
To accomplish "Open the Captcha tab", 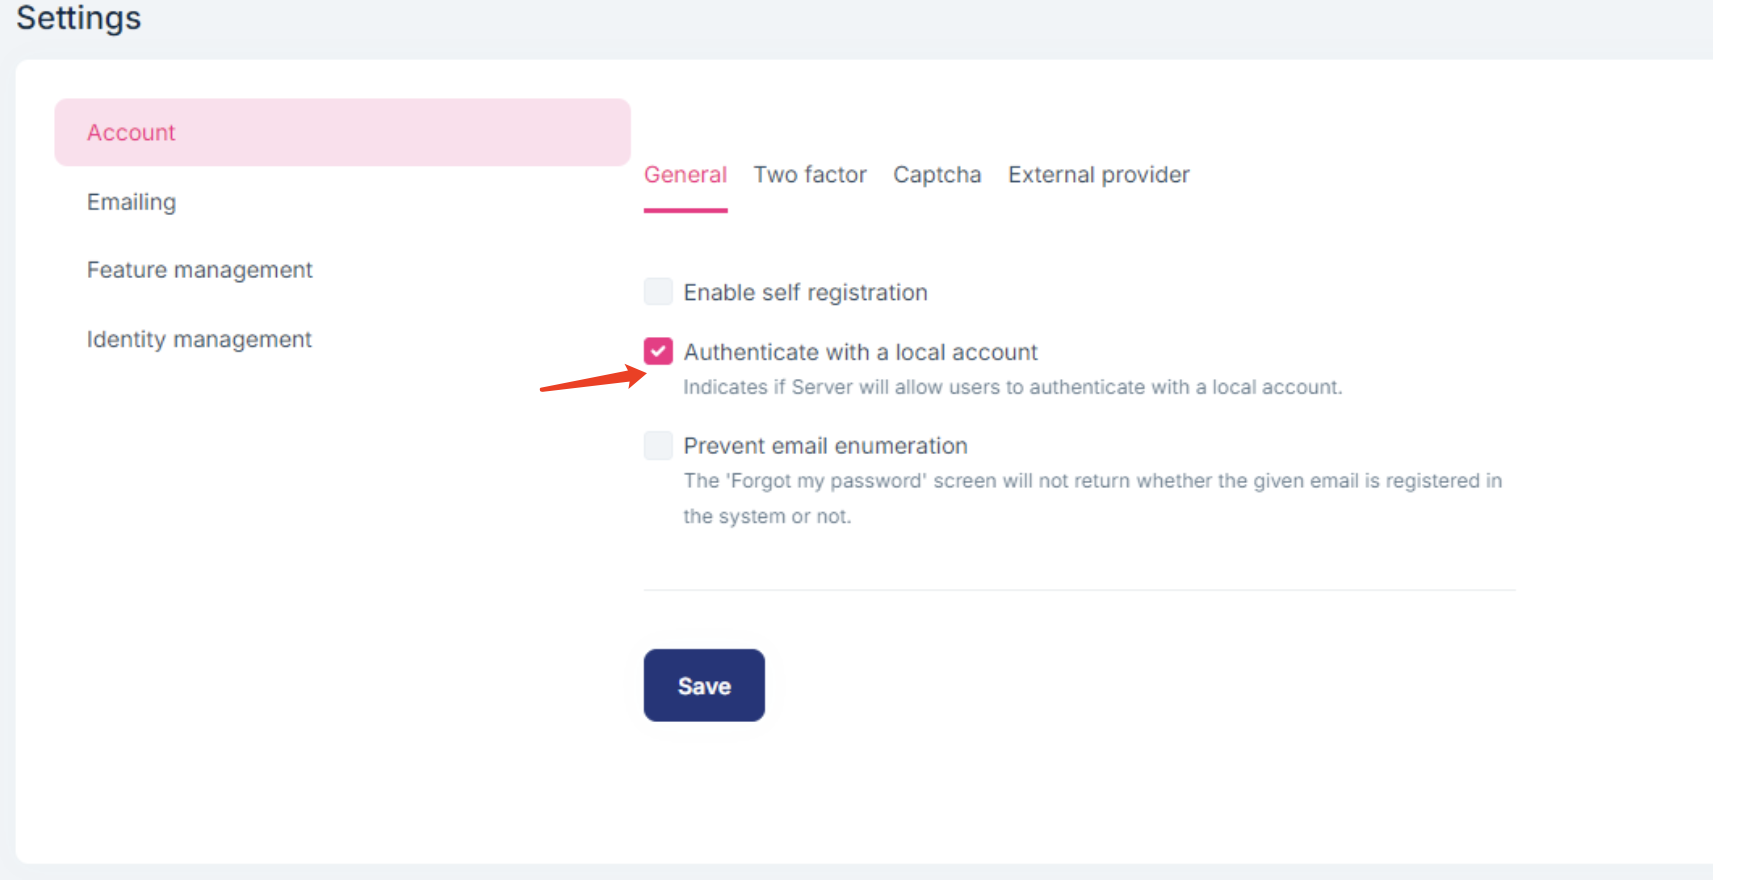I will [x=937, y=175].
